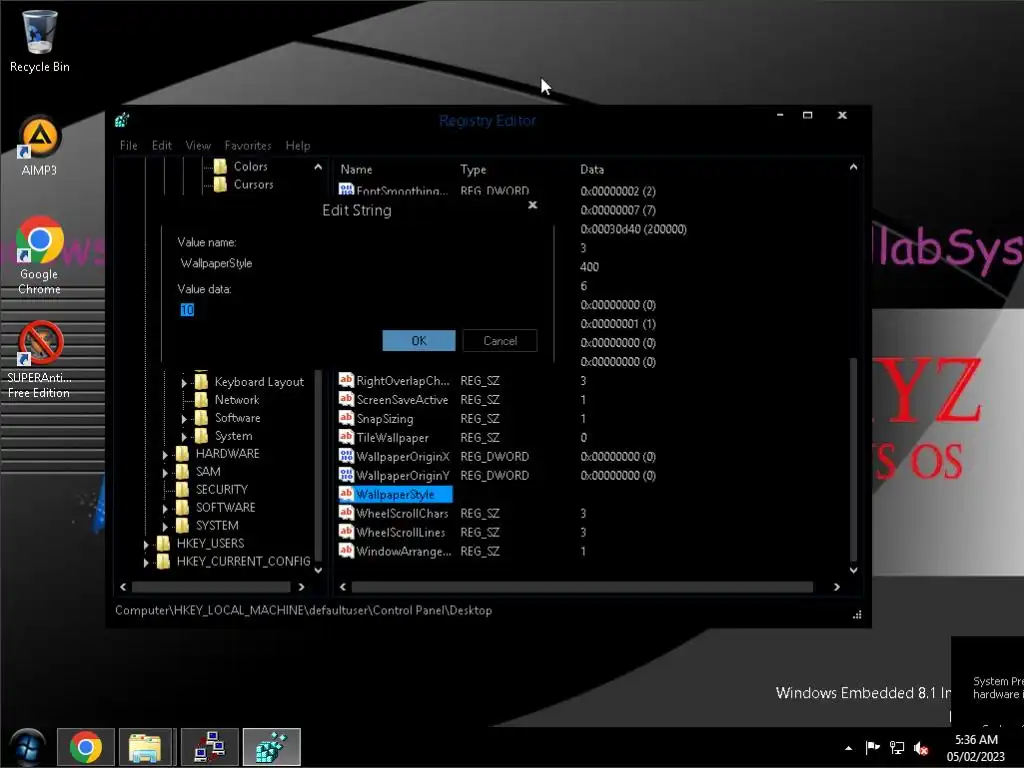This screenshot has height=768, width=1024.
Task: Close the Edit String dialog
Action: [533, 205]
